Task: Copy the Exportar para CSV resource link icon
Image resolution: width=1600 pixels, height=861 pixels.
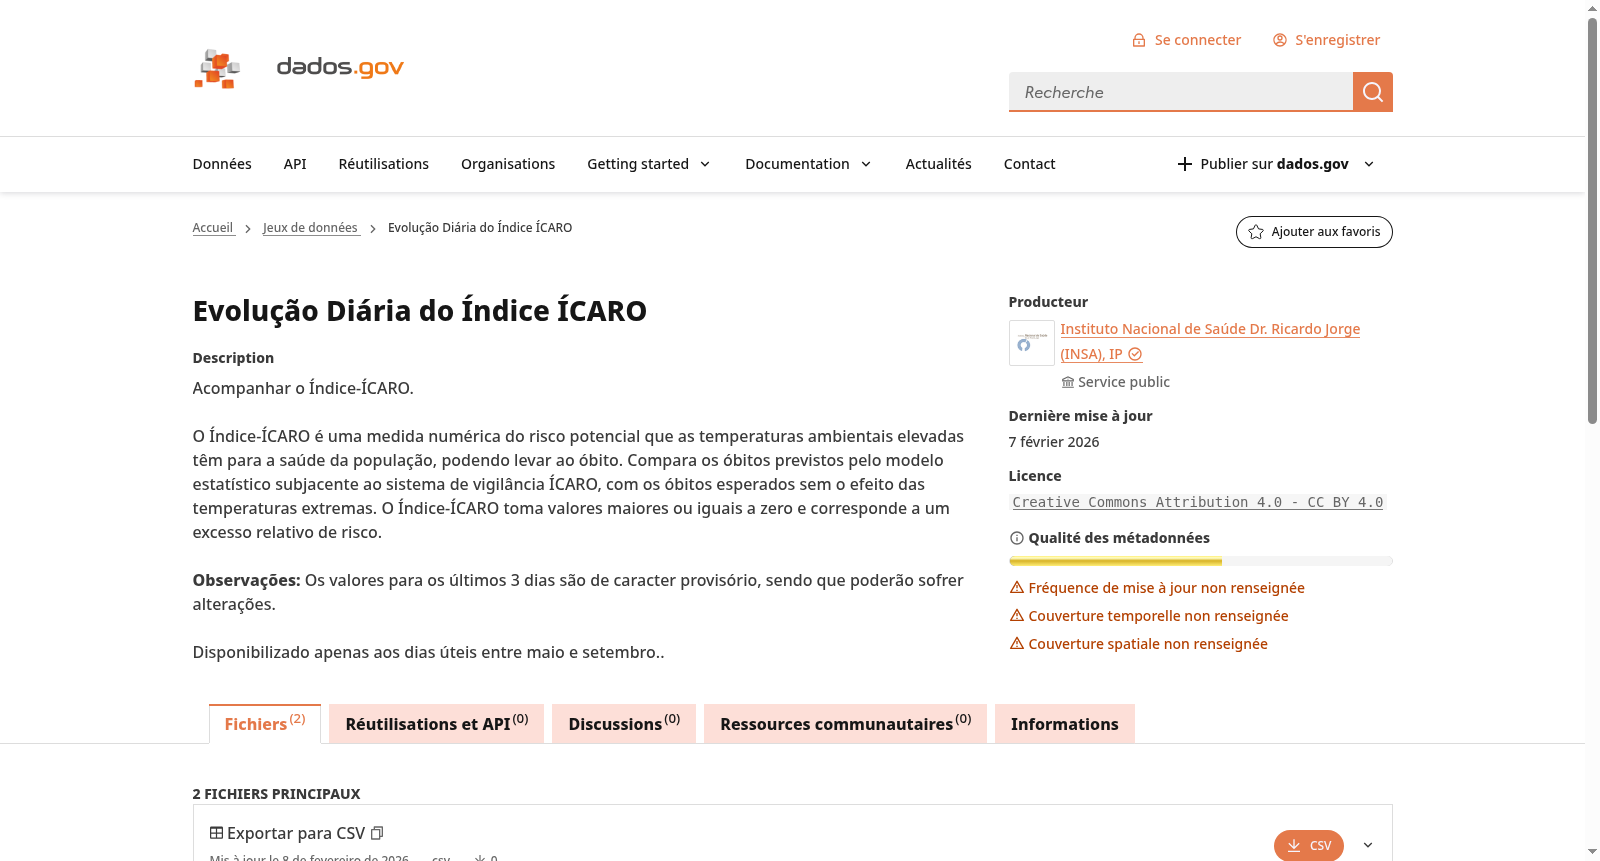Action: click(377, 833)
